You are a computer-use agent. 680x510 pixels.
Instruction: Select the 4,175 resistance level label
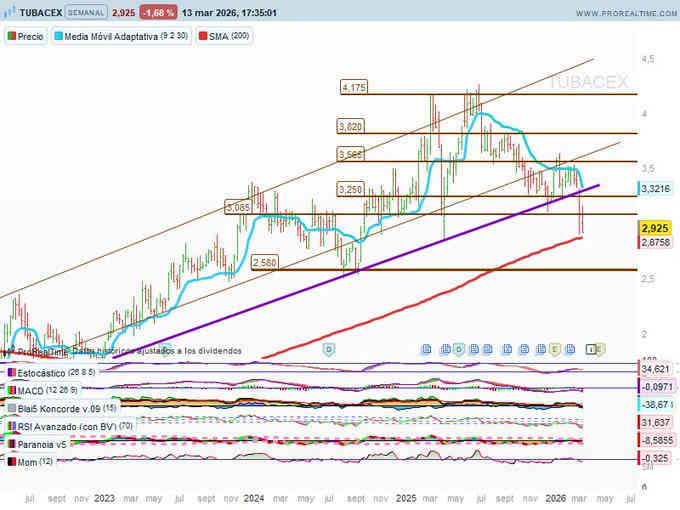[x=354, y=88]
